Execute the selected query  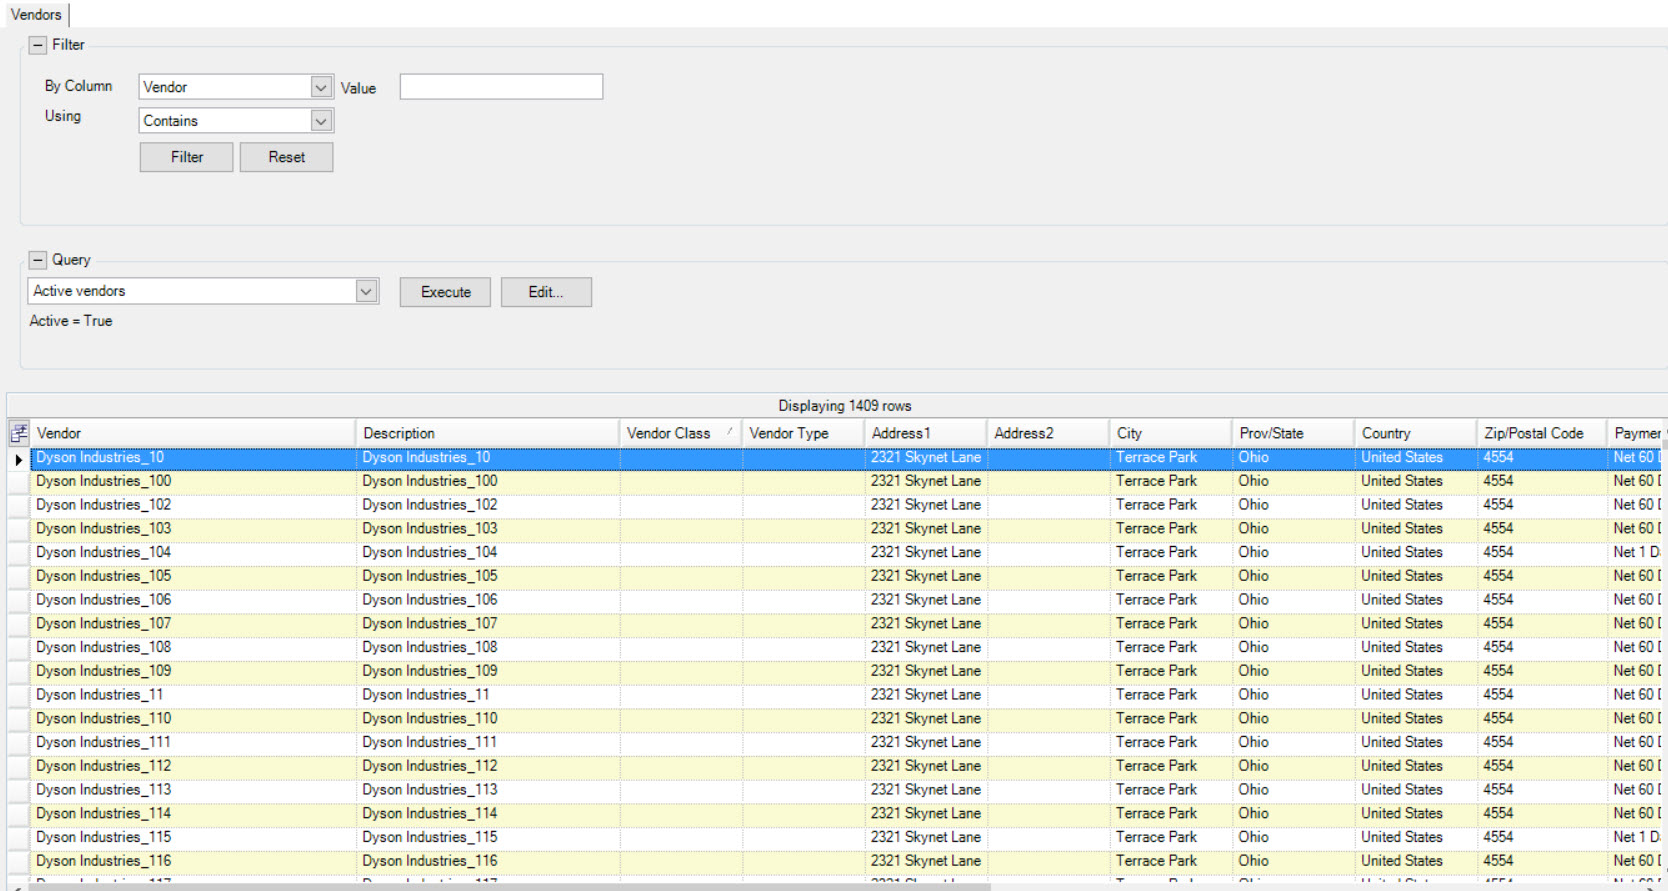click(445, 292)
